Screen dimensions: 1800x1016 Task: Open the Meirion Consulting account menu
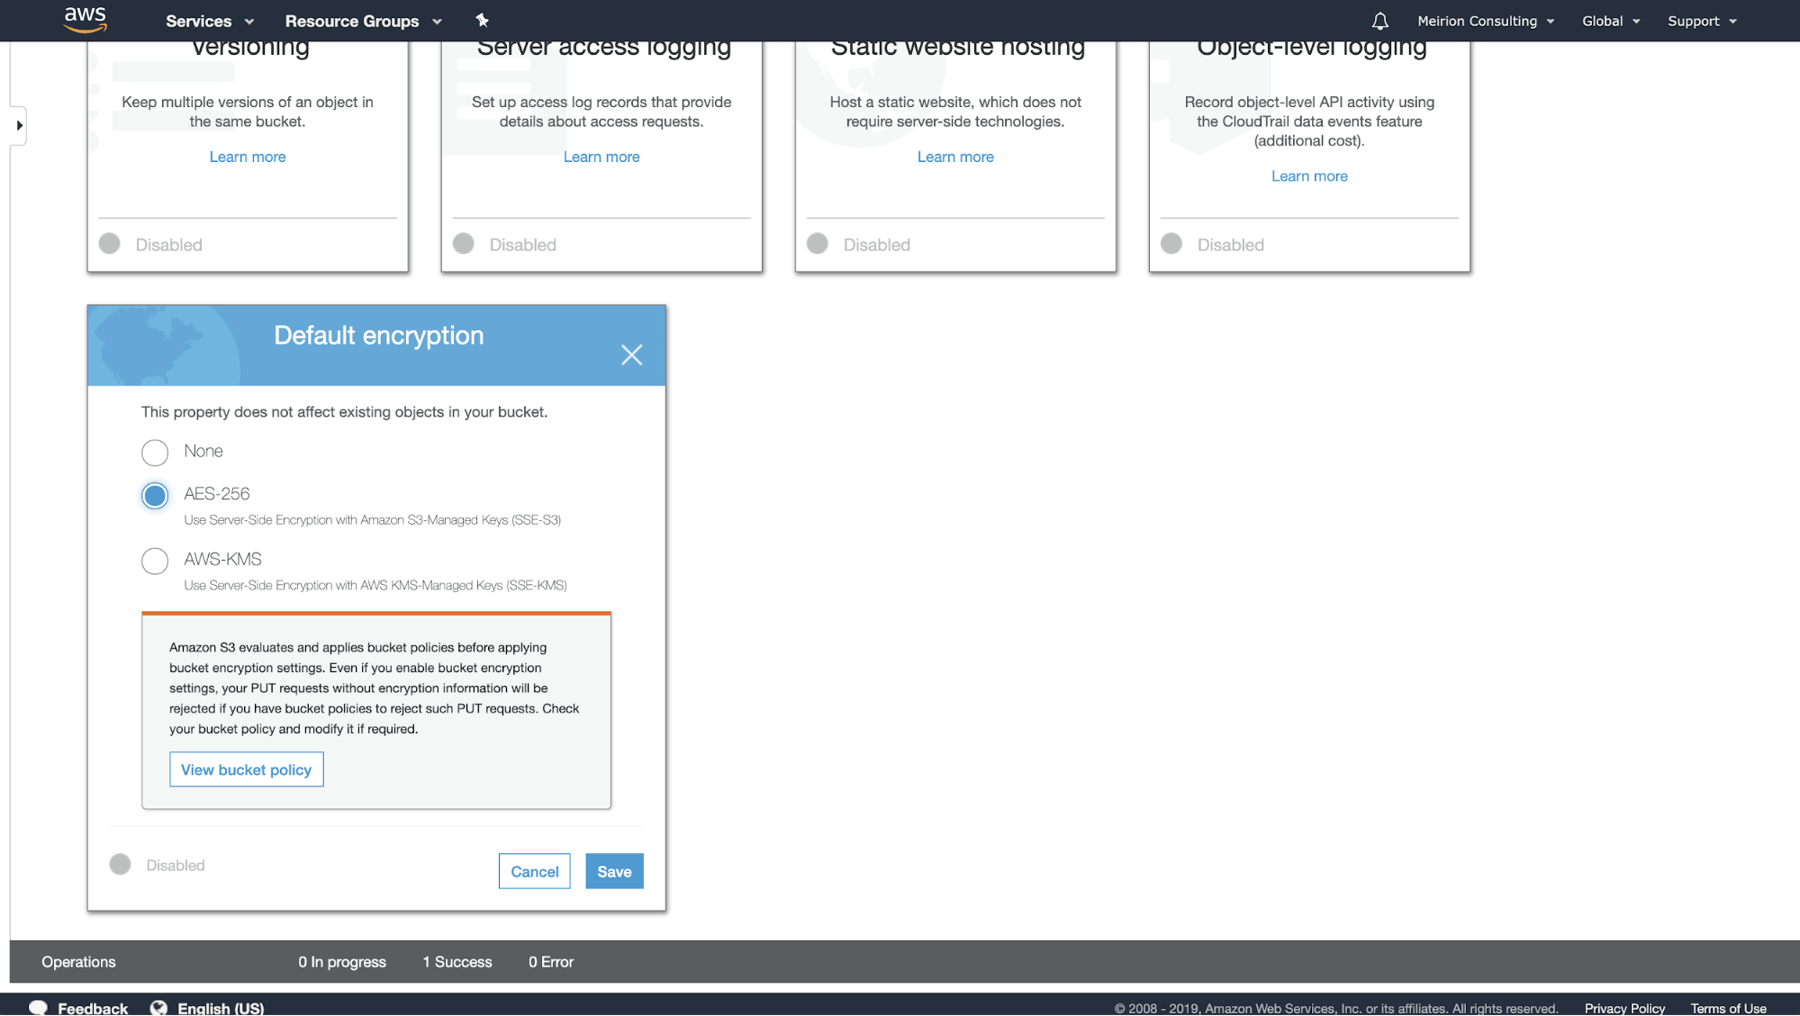pos(1486,21)
